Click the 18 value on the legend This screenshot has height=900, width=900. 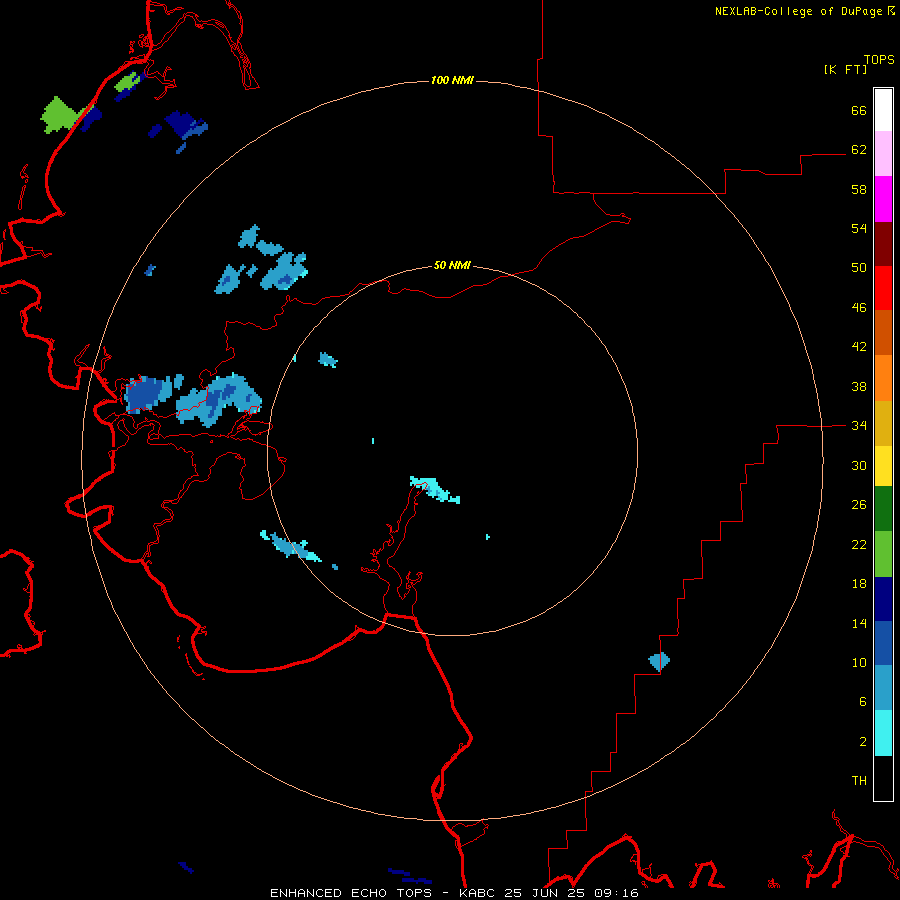click(x=859, y=584)
